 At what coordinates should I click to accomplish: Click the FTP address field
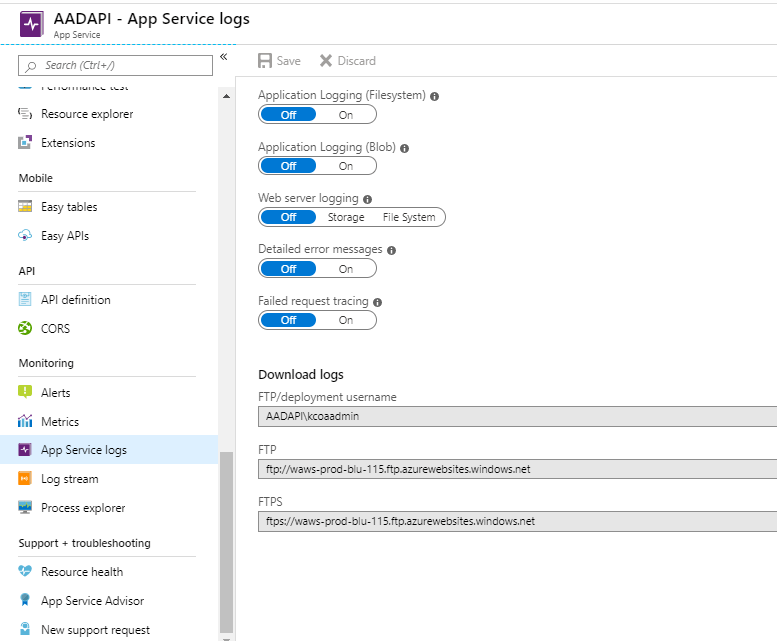(x=517, y=469)
